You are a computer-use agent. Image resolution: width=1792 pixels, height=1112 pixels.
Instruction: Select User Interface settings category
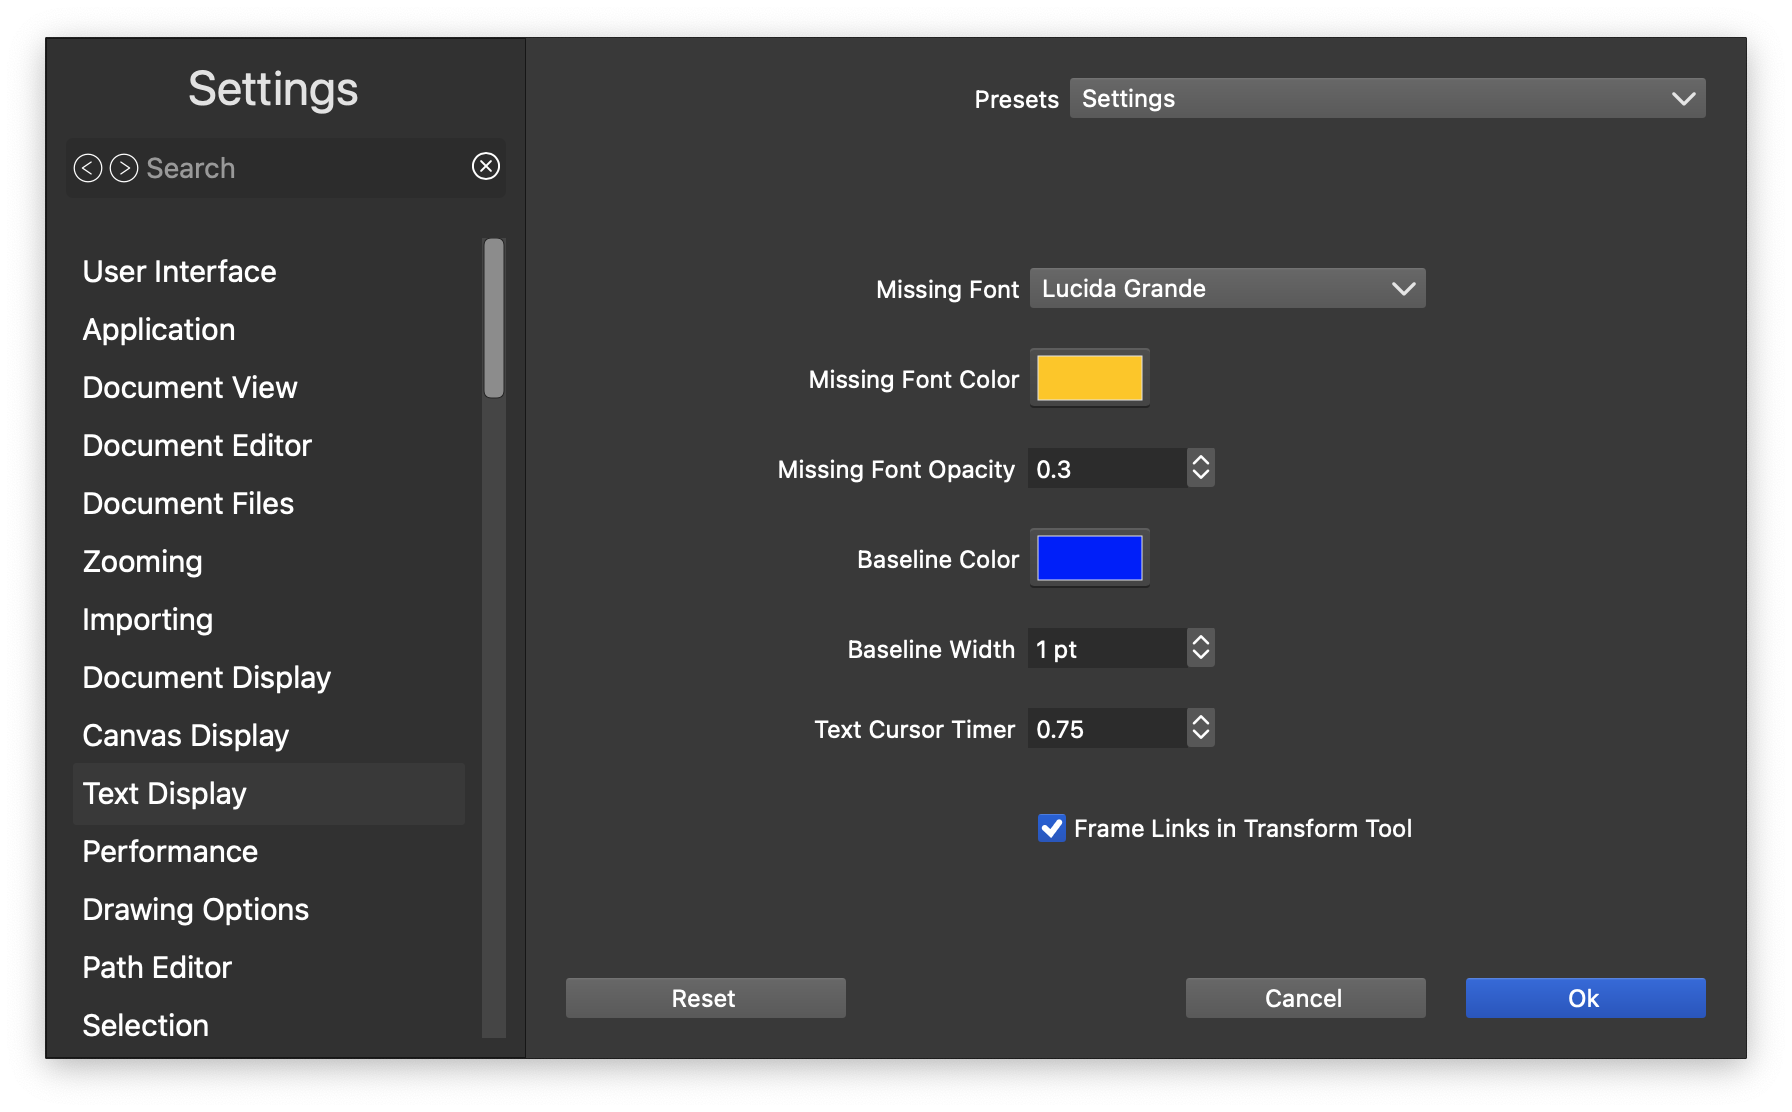[180, 272]
